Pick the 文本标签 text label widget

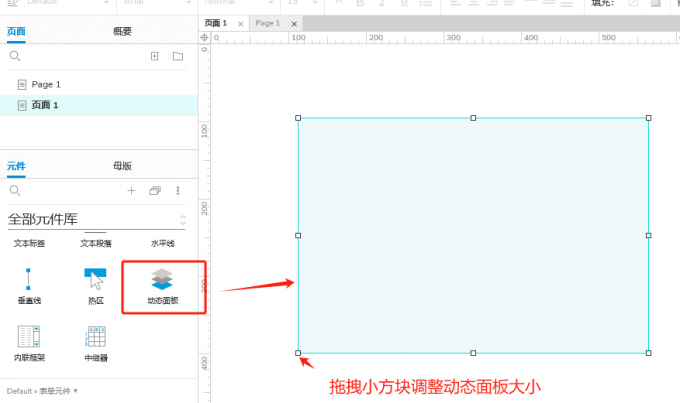click(x=29, y=243)
